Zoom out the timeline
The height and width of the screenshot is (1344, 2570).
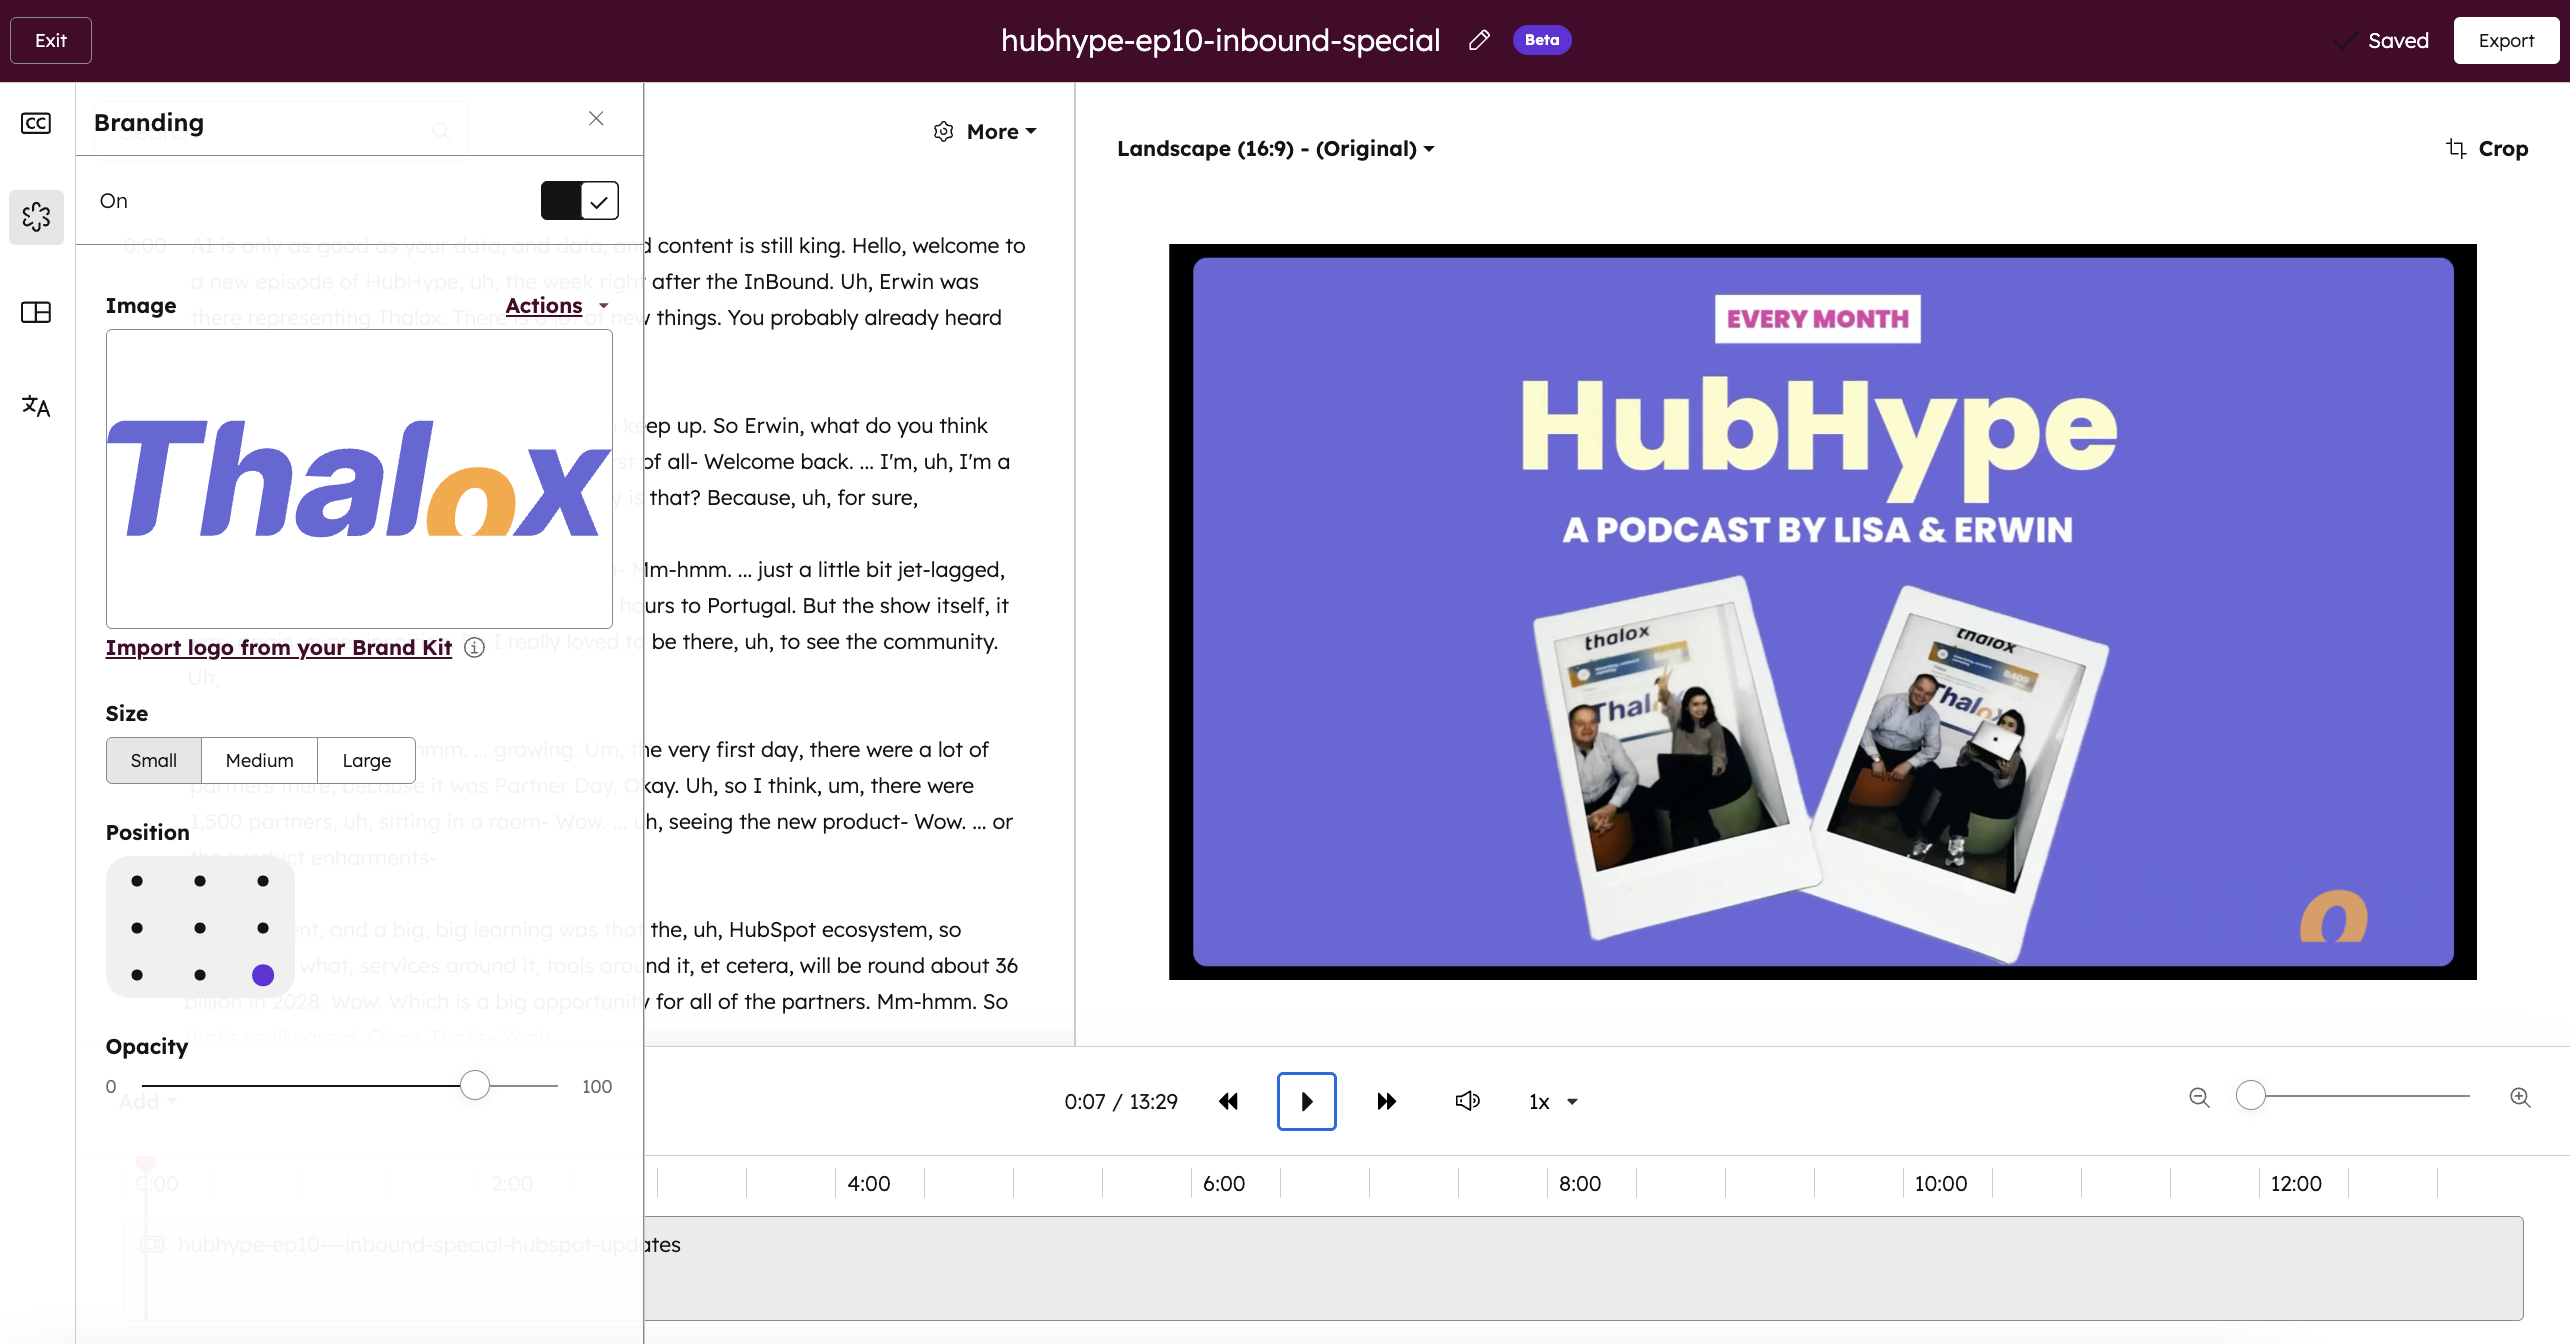tap(2199, 1098)
